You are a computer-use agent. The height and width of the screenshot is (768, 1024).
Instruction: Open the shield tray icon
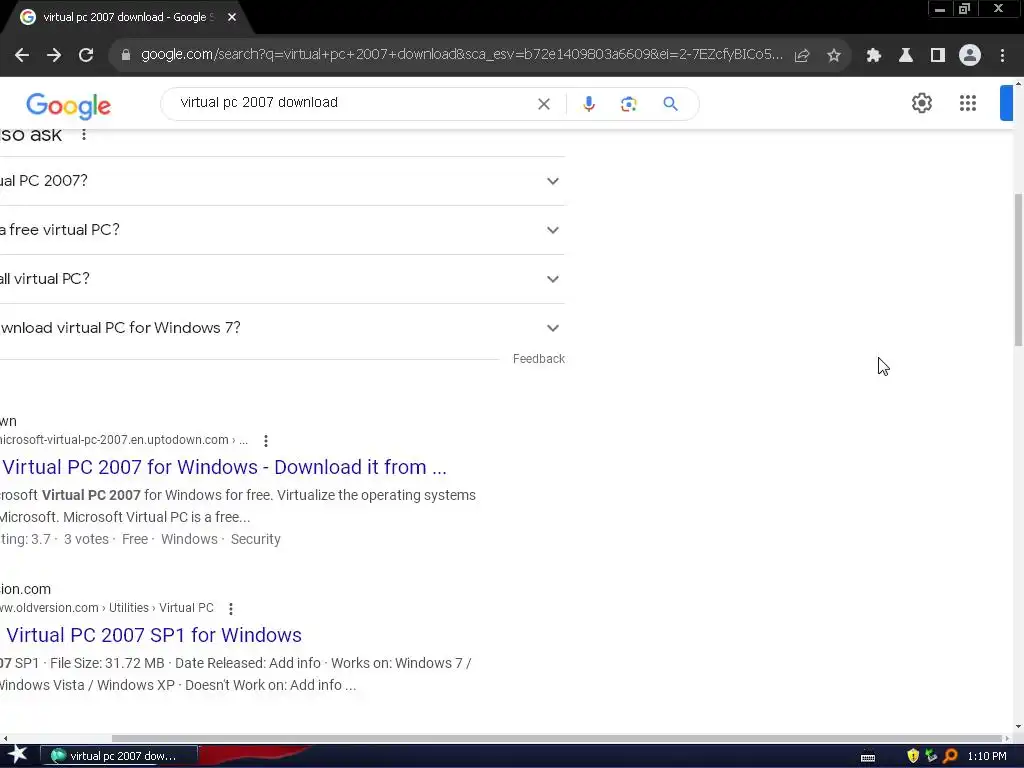[x=913, y=756]
